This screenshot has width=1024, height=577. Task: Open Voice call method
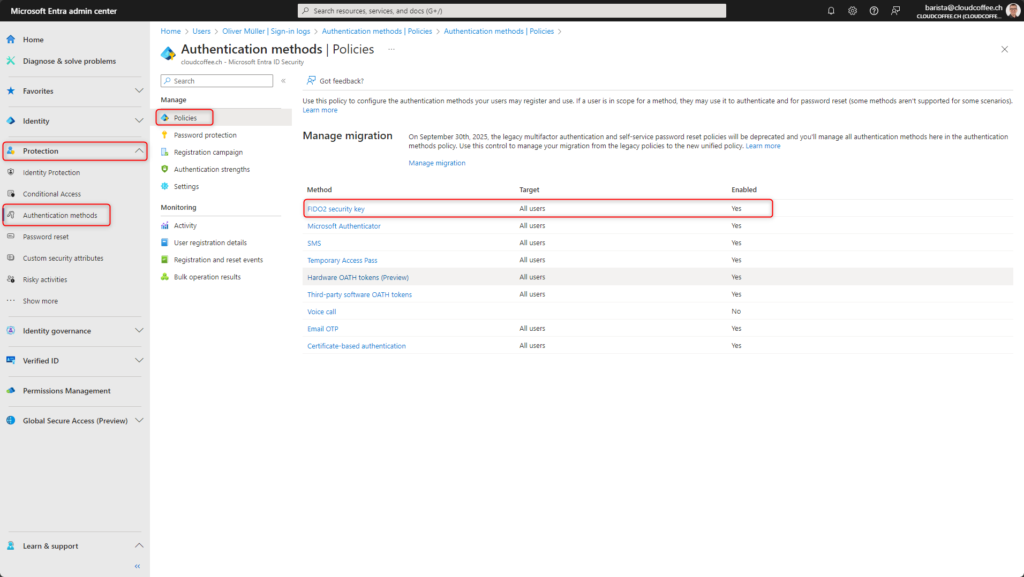[x=321, y=312]
